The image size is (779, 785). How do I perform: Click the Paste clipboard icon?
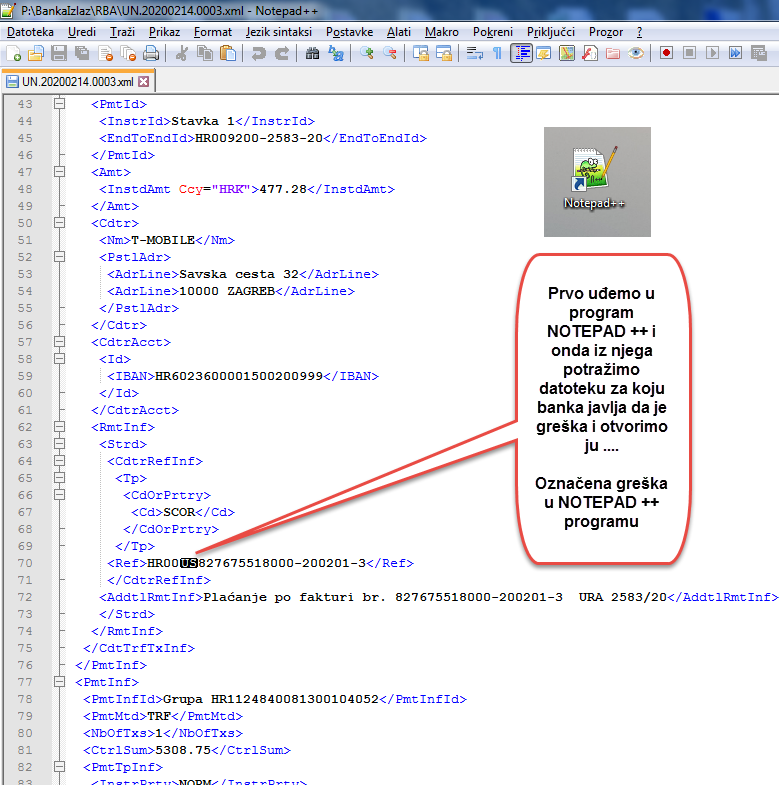228,53
